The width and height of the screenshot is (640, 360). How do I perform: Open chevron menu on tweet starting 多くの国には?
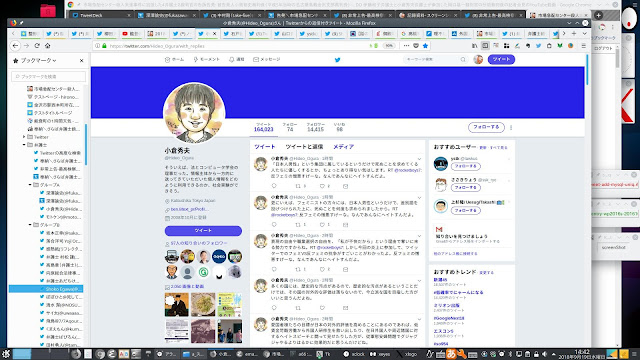pos(419,281)
